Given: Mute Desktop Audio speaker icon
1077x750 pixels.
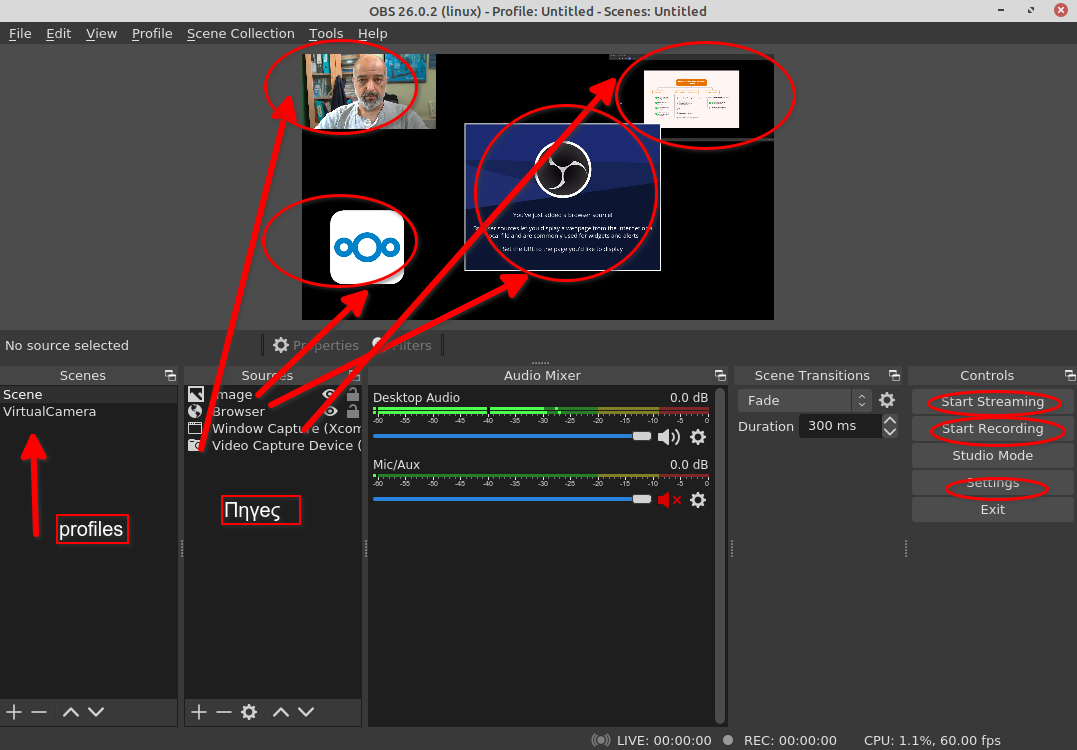Looking at the screenshot, I should [668, 437].
